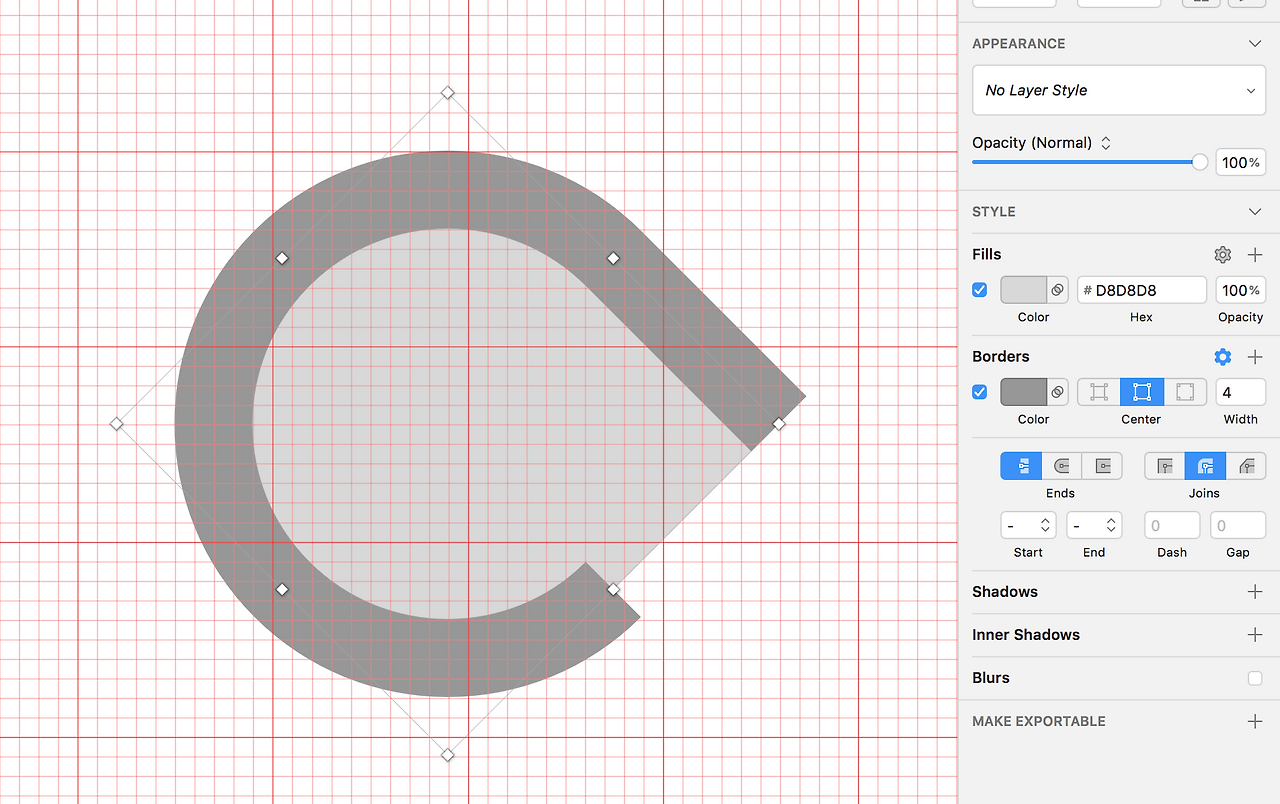Add a new shadow with plus icon
The image size is (1280, 804).
[x=1255, y=592]
